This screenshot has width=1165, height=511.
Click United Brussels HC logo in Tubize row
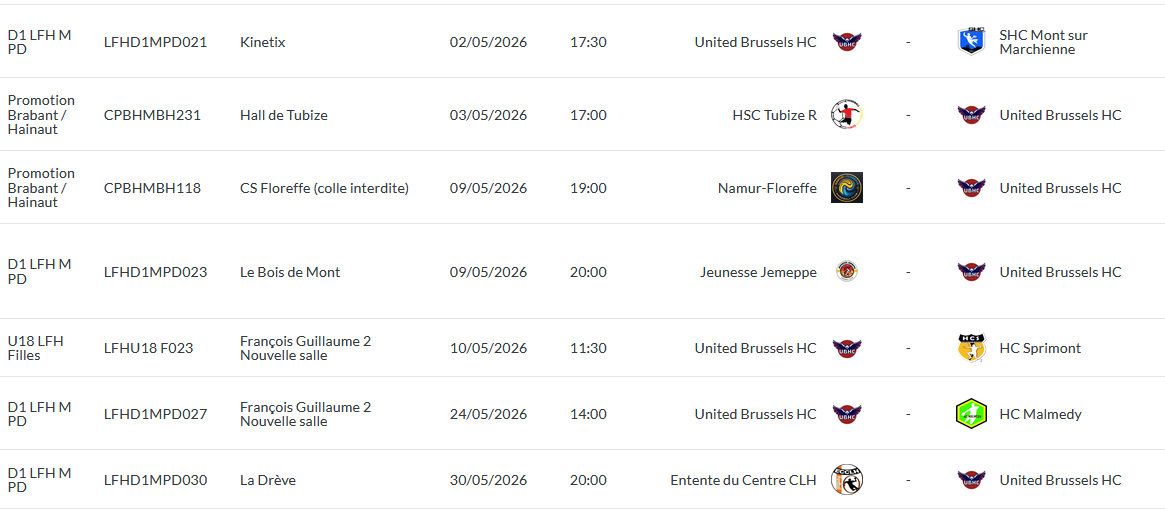click(971, 115)
